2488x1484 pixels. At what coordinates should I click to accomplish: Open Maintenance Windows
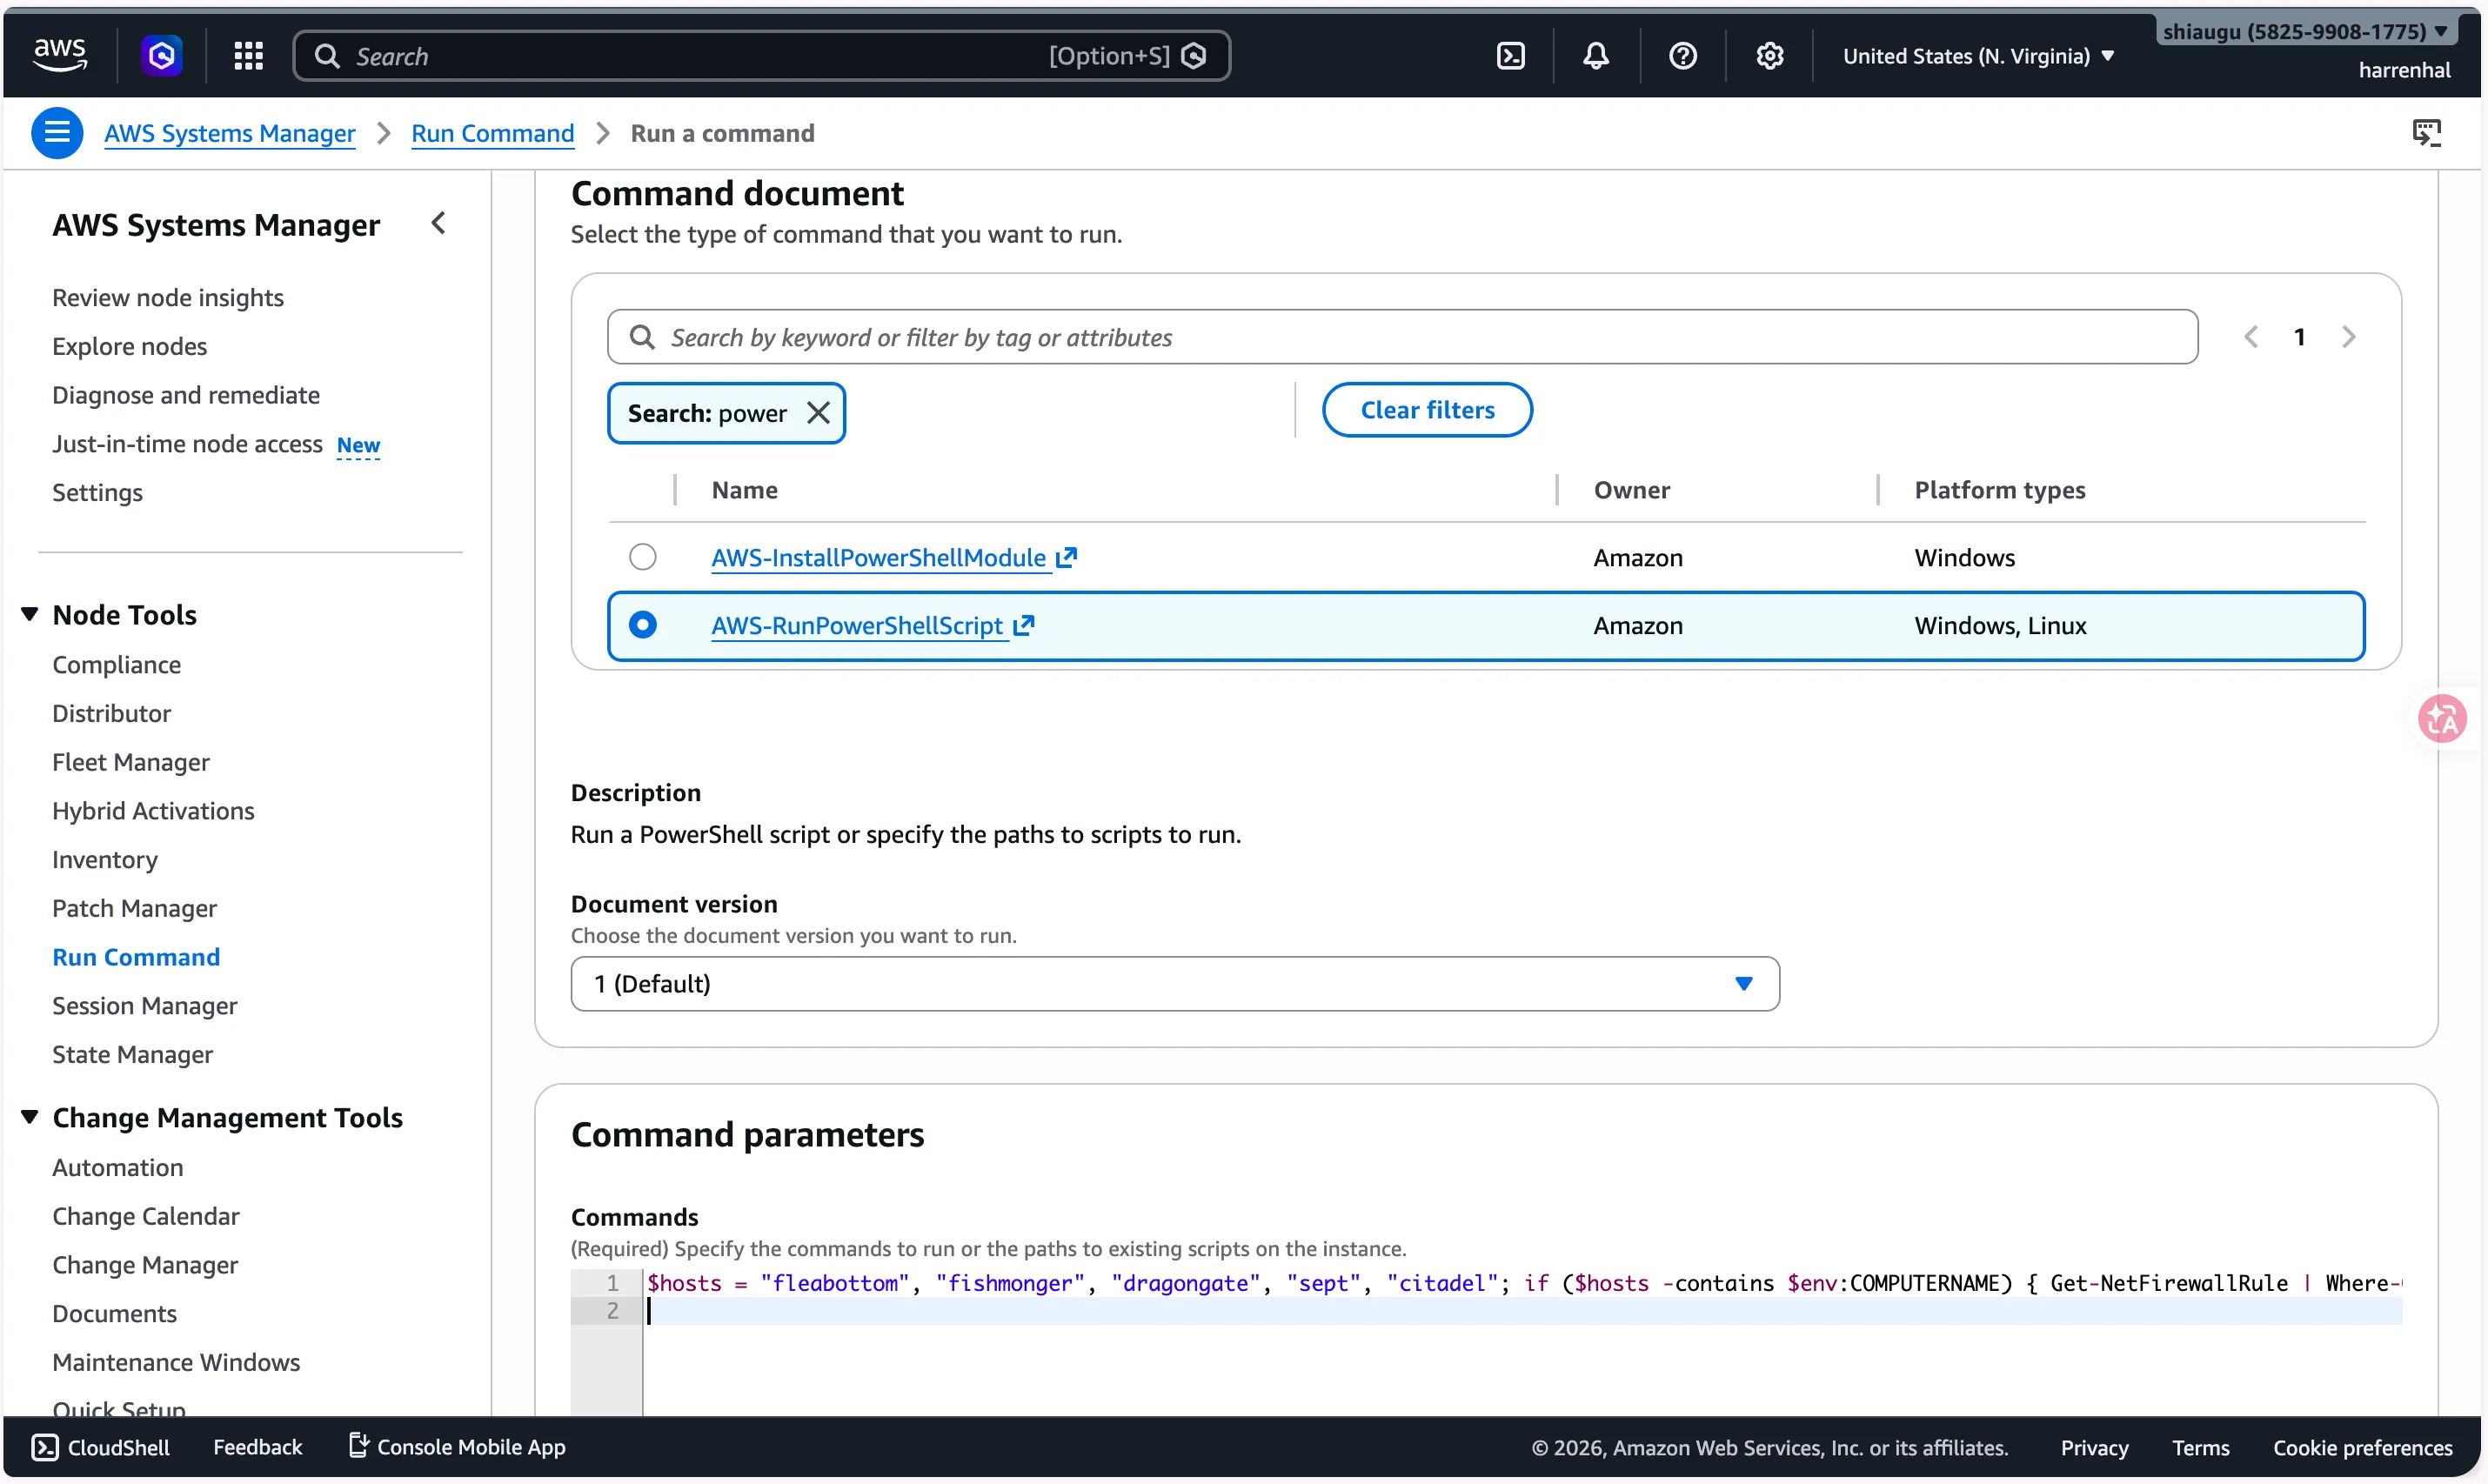[x=176, y=1363]
